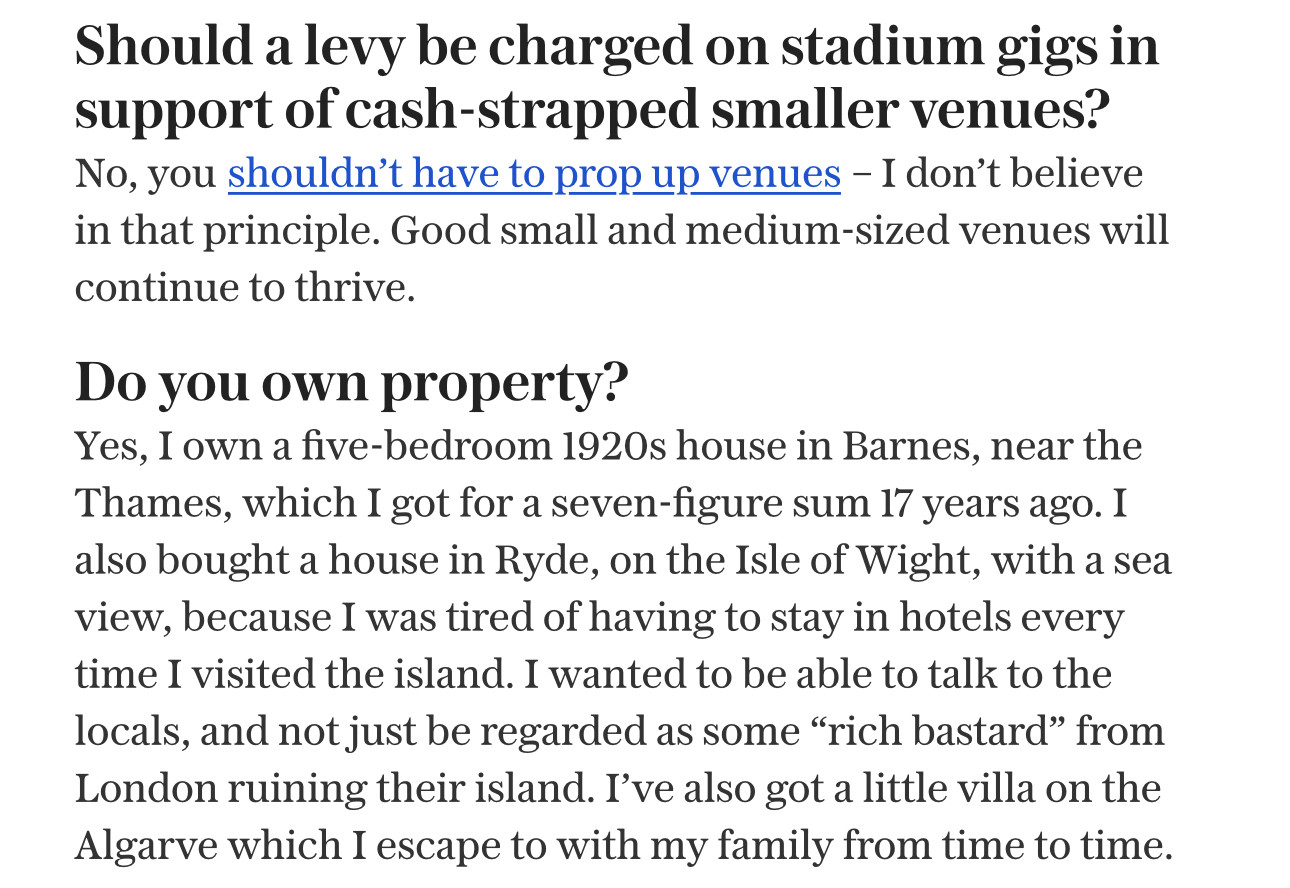Click the text "I don't believe"
This screenshot has height=888, width=1290.
[x=1011, y=174]
